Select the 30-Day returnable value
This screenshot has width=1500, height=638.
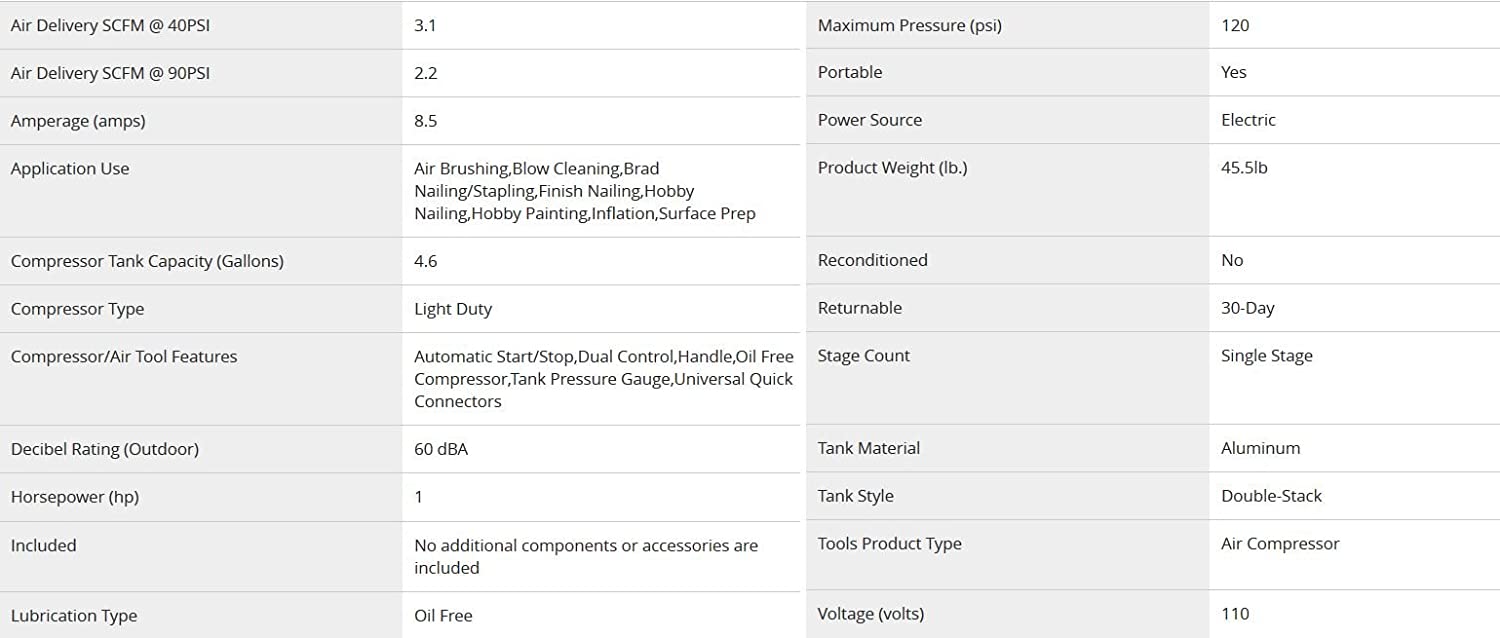point(1247,308)
